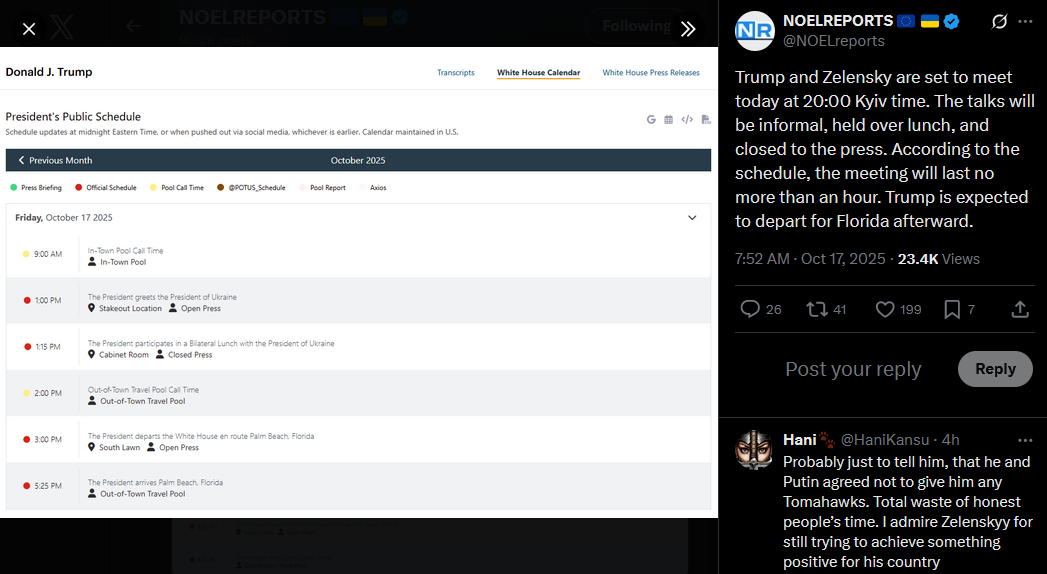Click the 'South Lawn' location label

coord(120,447)
